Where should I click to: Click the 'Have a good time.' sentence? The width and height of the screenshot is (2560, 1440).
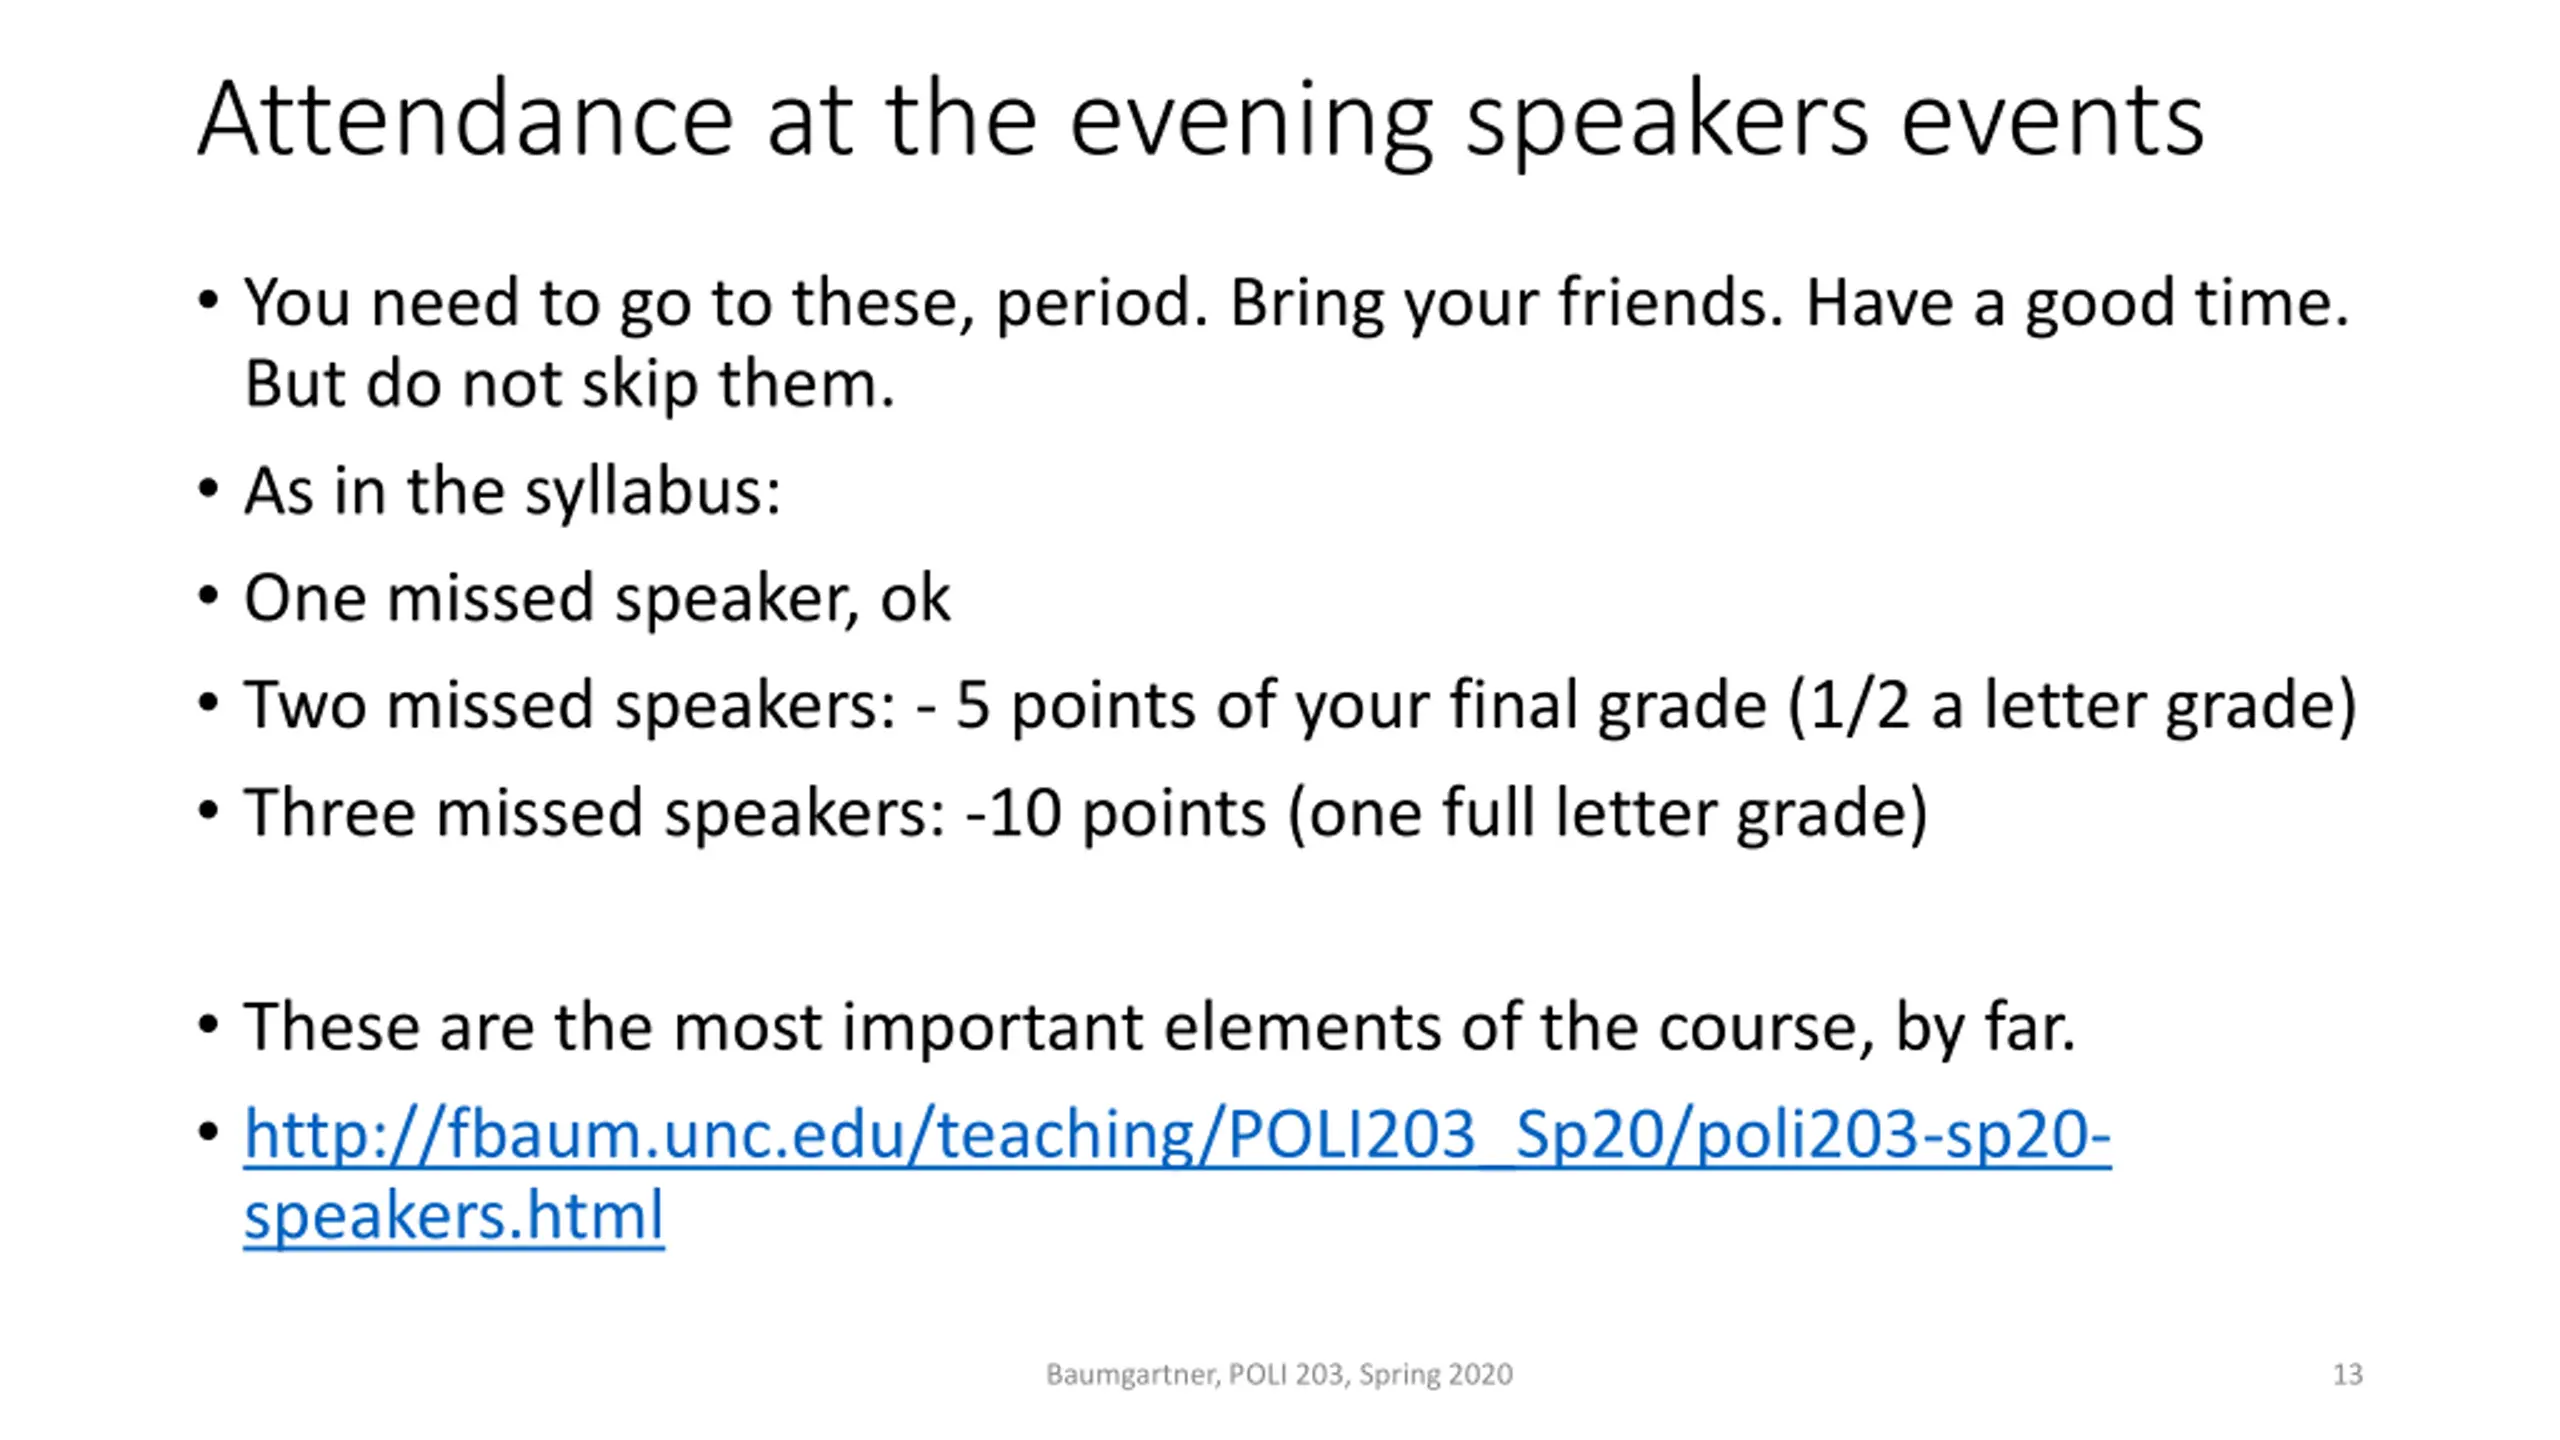[x=2077, y=303]
